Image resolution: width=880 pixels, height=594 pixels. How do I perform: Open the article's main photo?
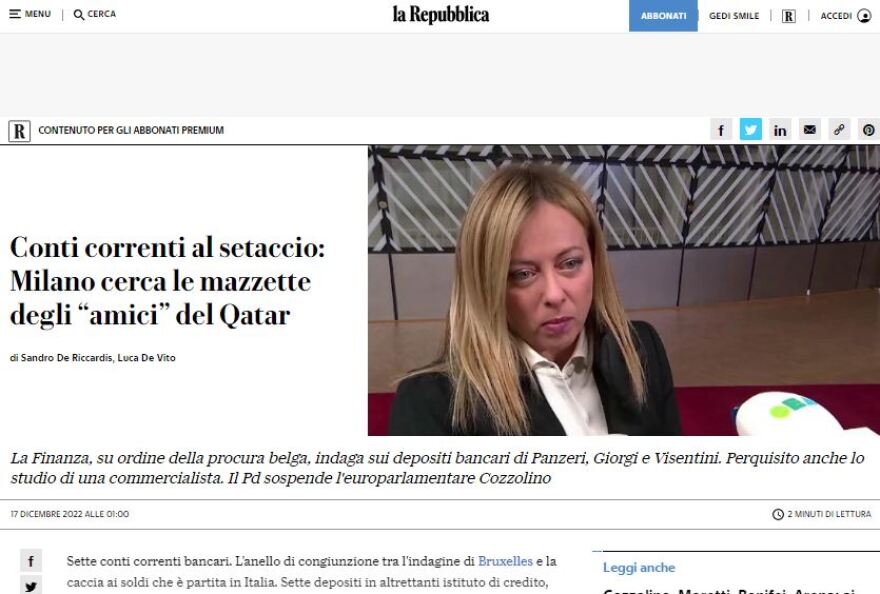tap(624, 290)
